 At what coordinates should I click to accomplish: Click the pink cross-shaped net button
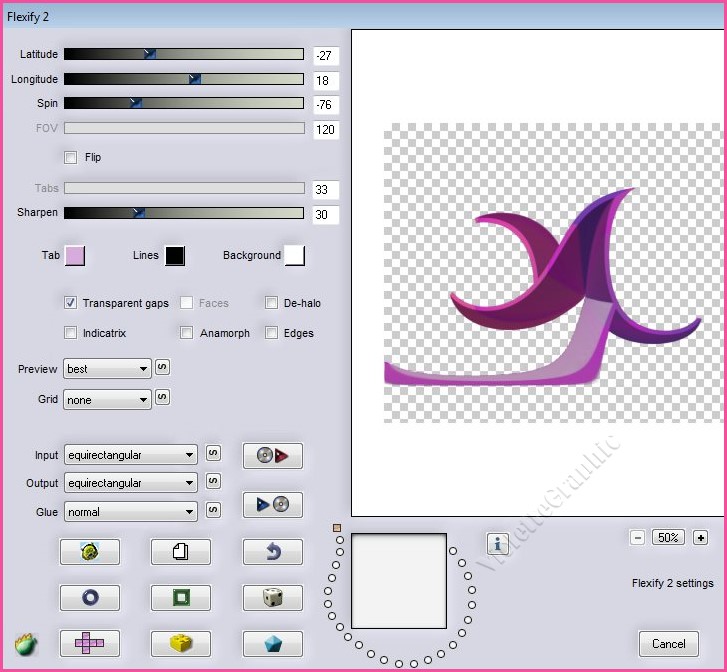click(x=89, y=643)
